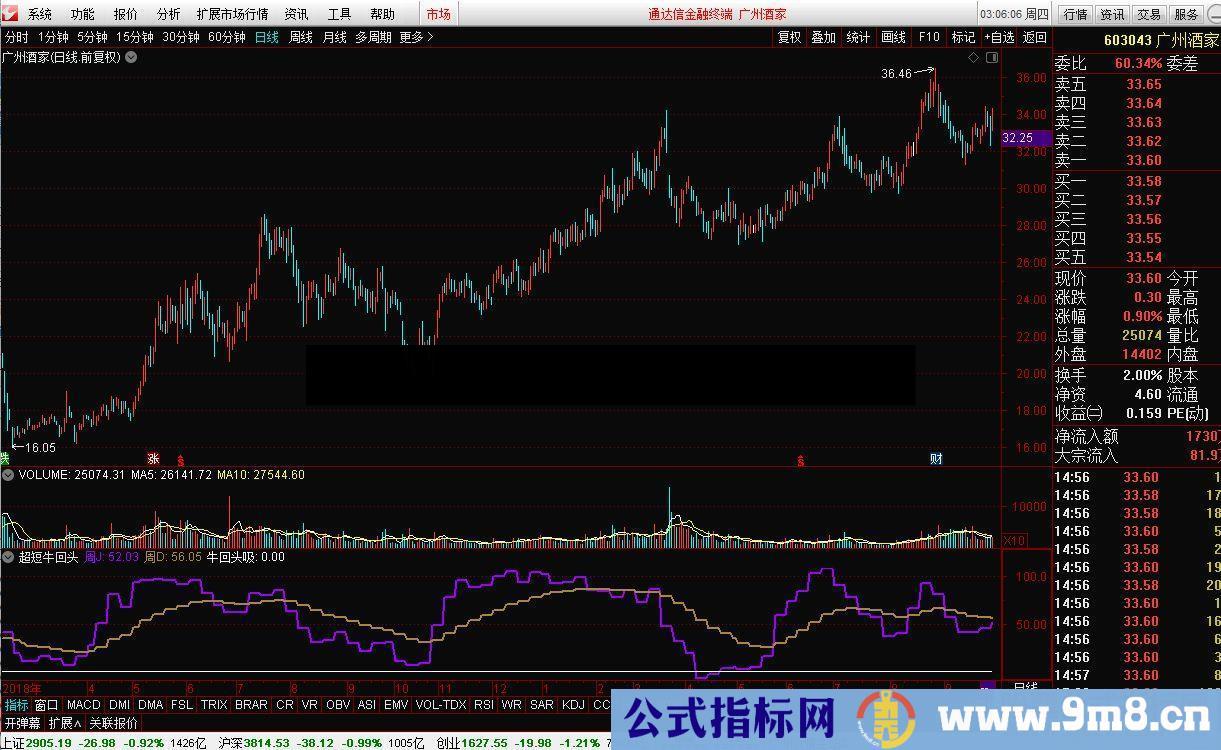The width and height of the screenshot is (1221, 750).
Task: Open the 系统 menu
Action: [x=40, y=14]
